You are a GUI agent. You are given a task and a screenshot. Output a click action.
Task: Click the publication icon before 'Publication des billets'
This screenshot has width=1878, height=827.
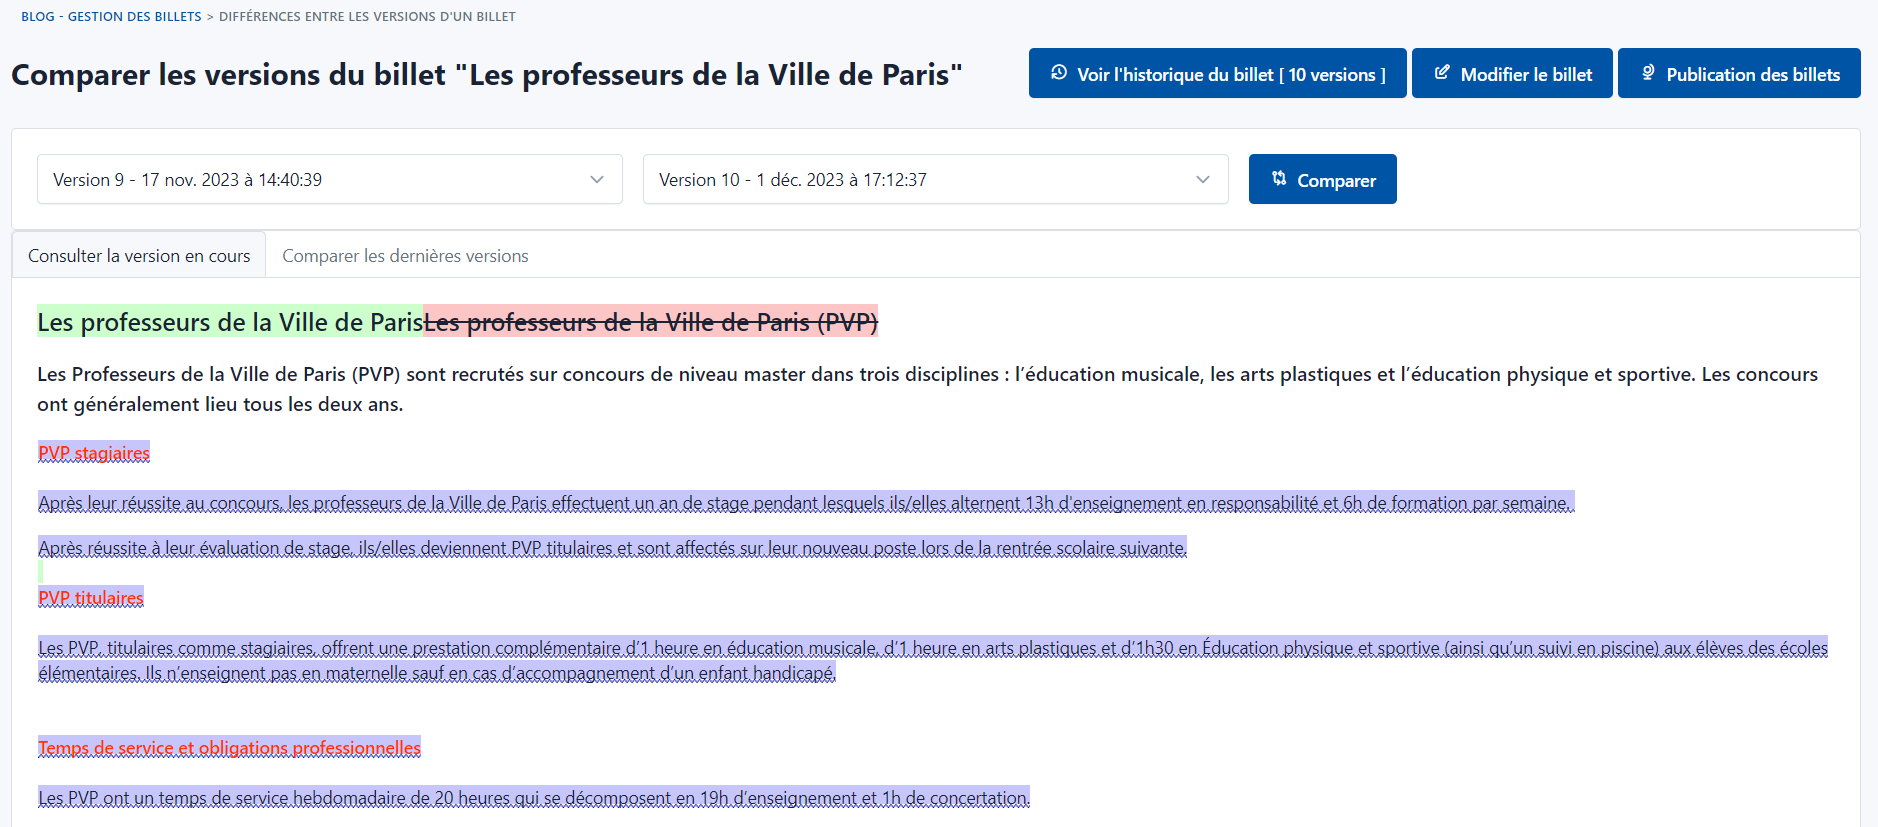tap(1648, 73)
